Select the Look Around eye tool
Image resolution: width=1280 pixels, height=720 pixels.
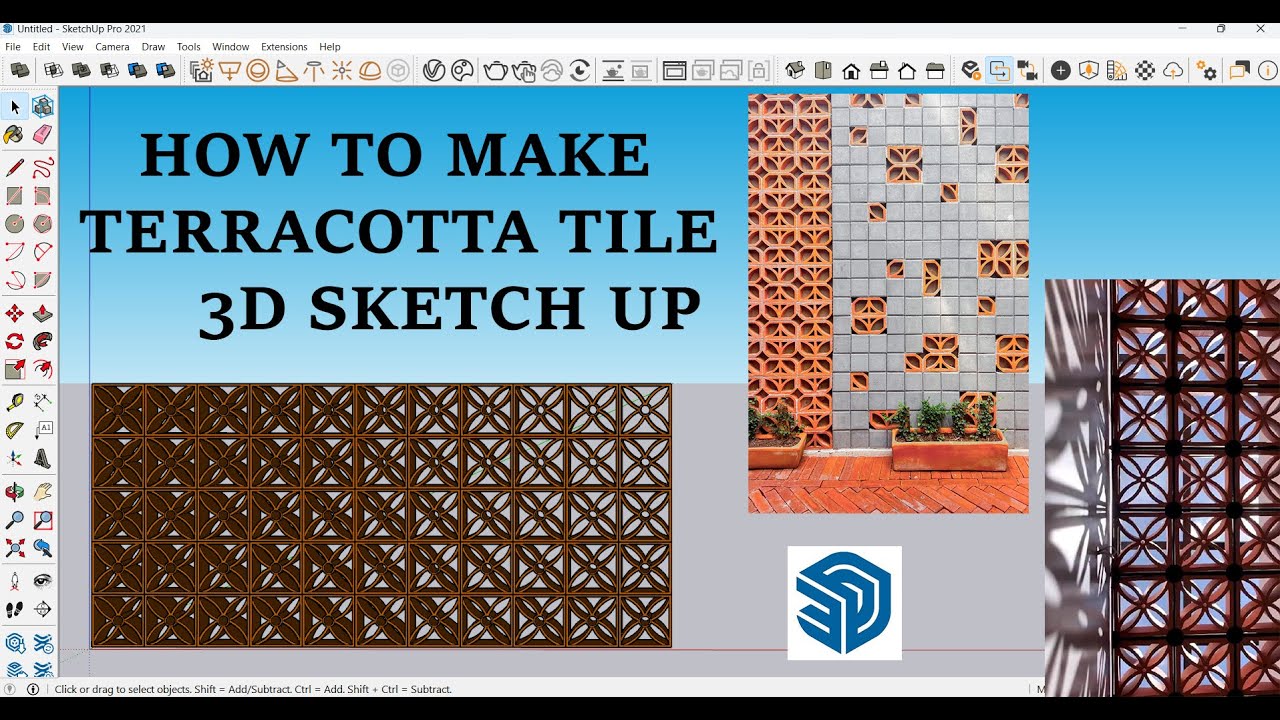pos(42,581)
